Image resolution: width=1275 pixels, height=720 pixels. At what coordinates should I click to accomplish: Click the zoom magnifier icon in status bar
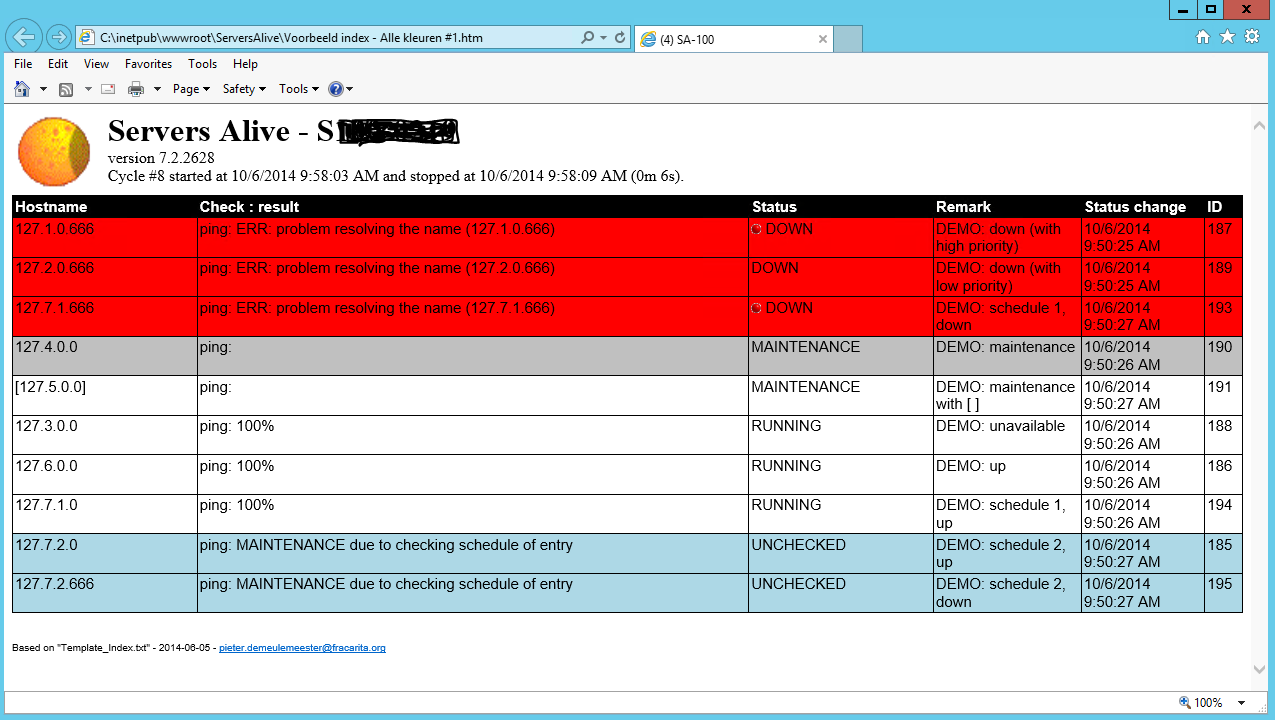click(x=1185, y=702)
